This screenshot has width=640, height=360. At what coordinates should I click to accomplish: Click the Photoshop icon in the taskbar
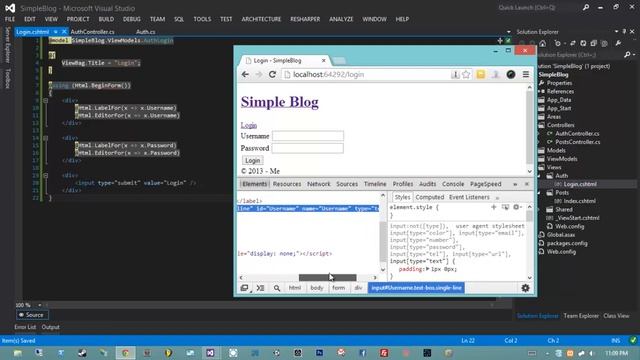[x=320, y=353]
